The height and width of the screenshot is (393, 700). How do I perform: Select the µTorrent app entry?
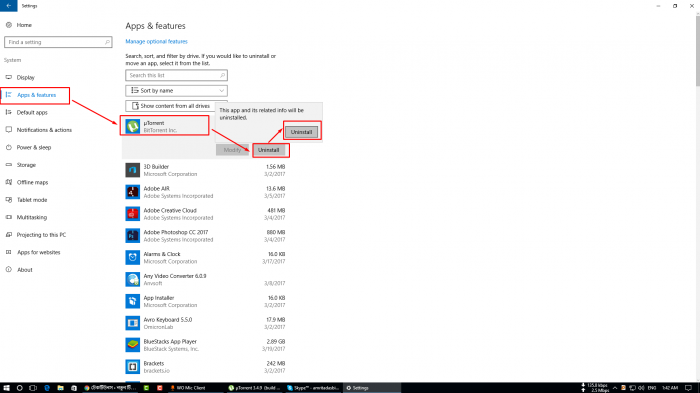164,126
